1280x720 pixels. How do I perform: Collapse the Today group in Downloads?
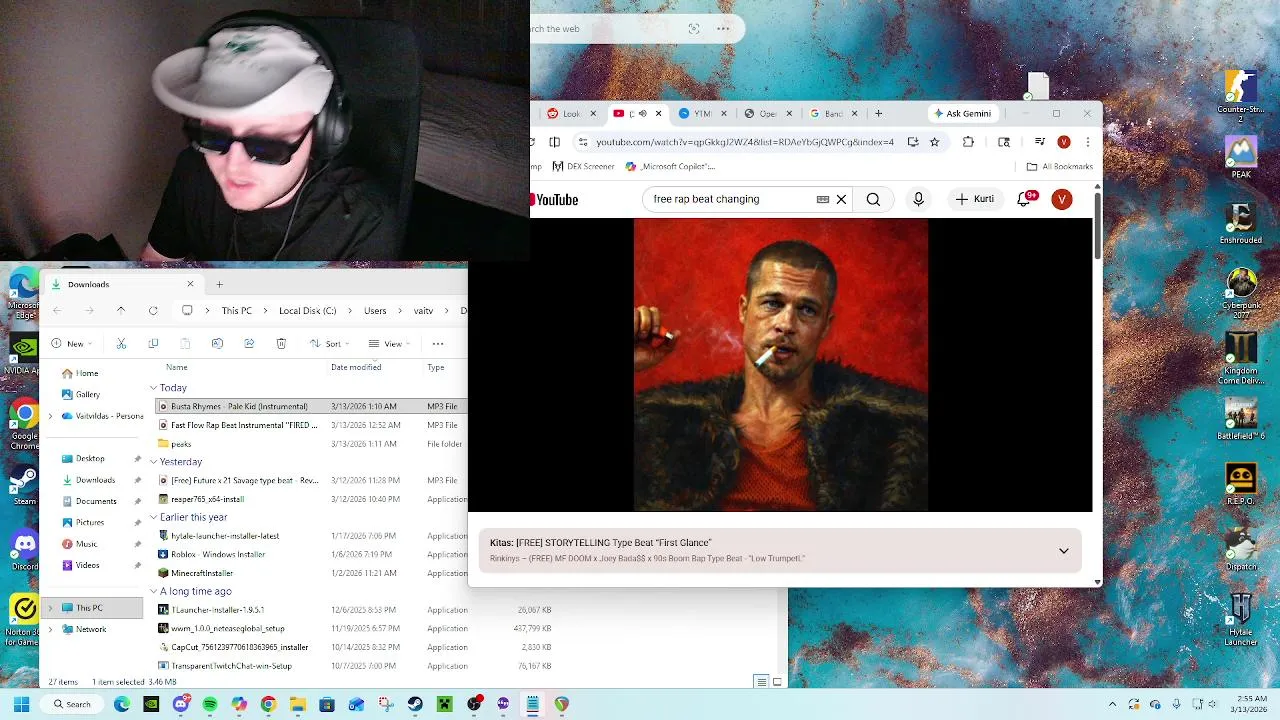coord(153,388)
